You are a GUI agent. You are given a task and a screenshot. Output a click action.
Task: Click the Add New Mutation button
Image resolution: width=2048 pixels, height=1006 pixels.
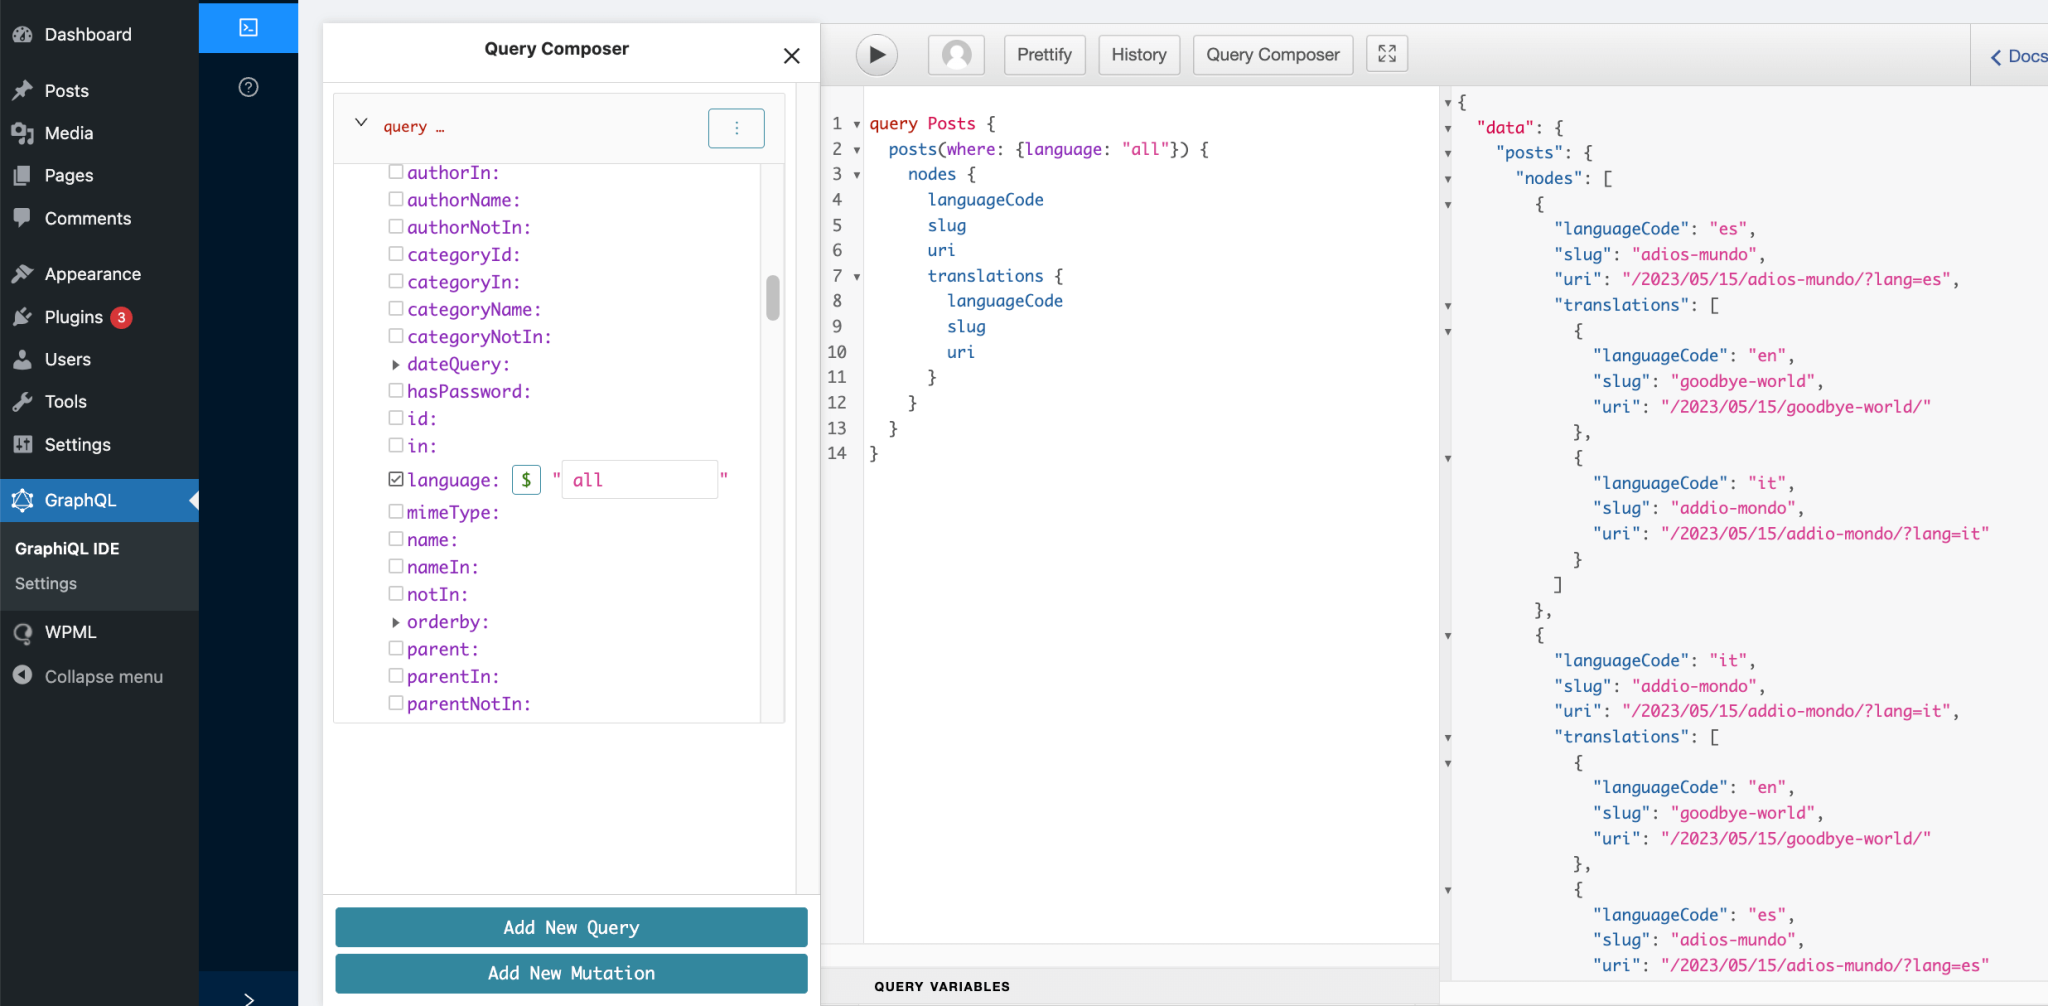point(570,972)
